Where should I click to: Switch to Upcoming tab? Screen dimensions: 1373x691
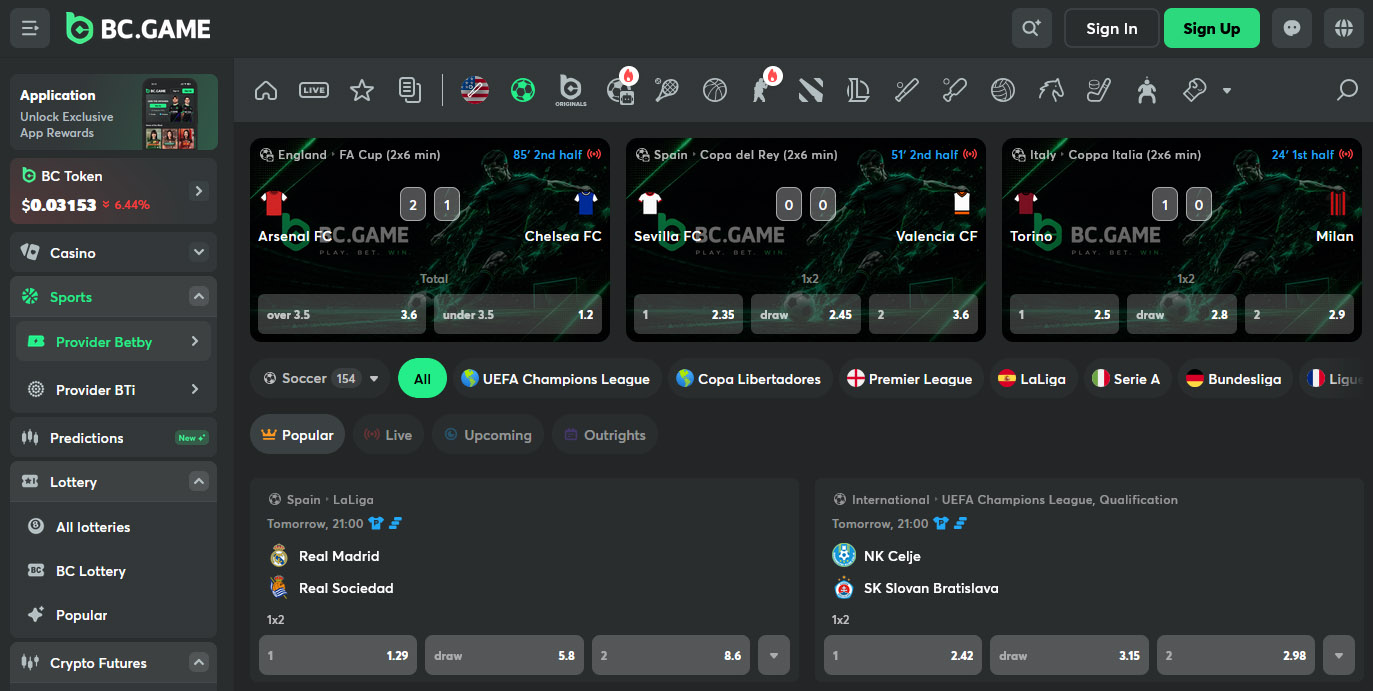(489, 435)
